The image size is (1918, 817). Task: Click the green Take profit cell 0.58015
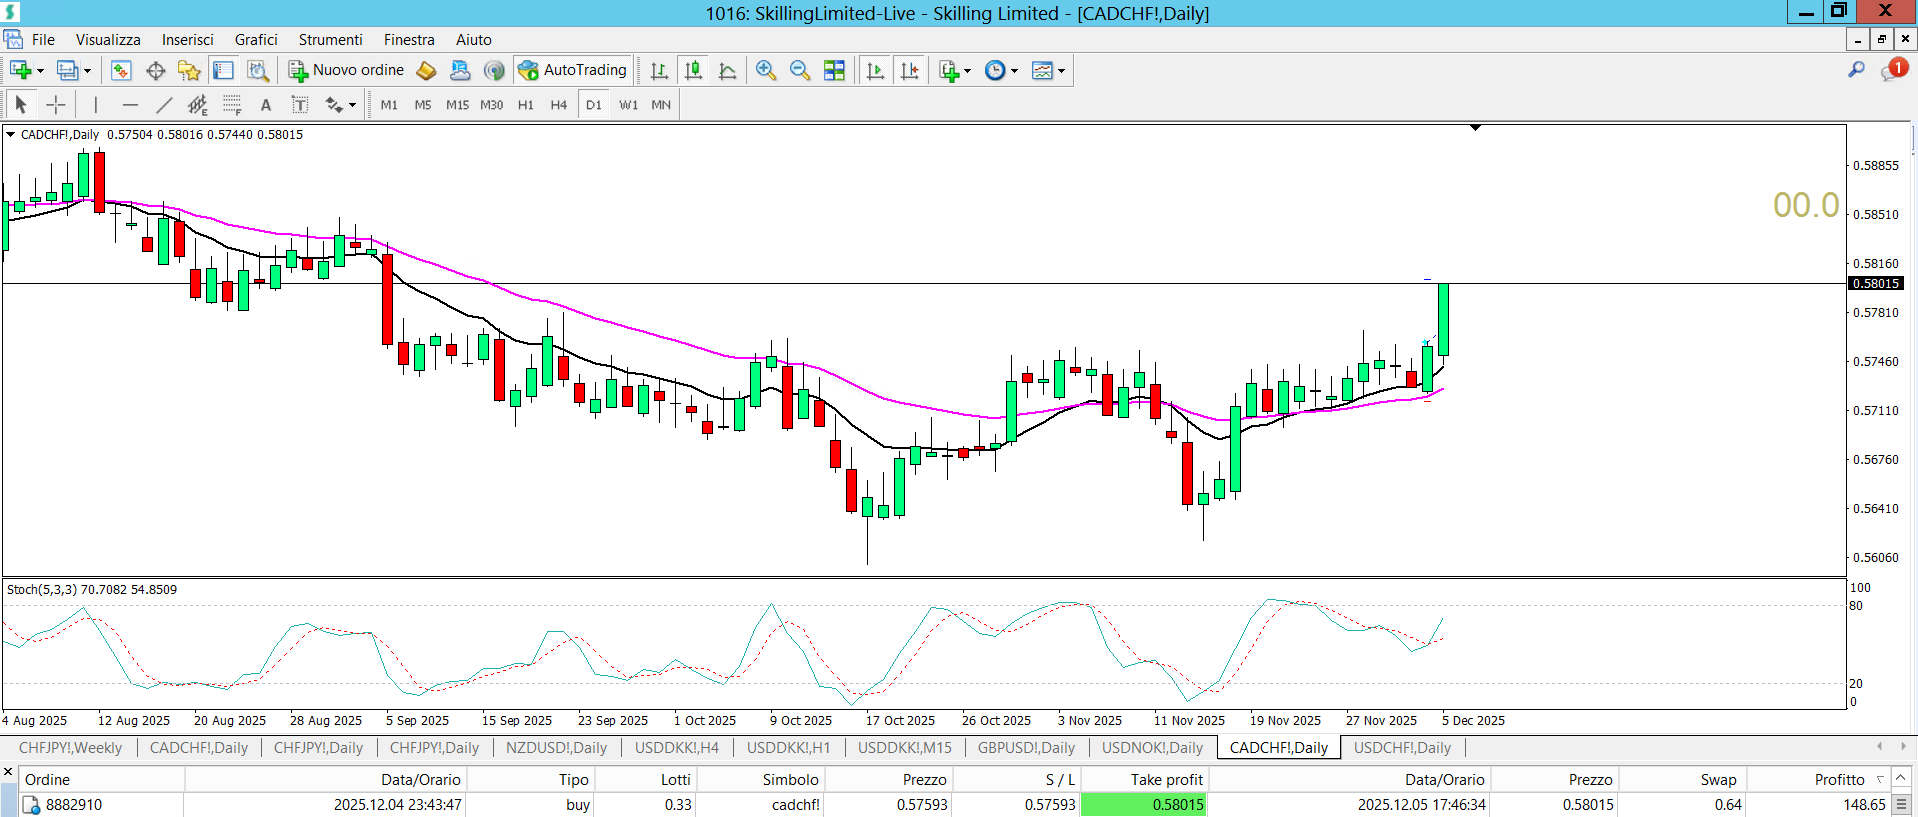(x=1144, y=805)
